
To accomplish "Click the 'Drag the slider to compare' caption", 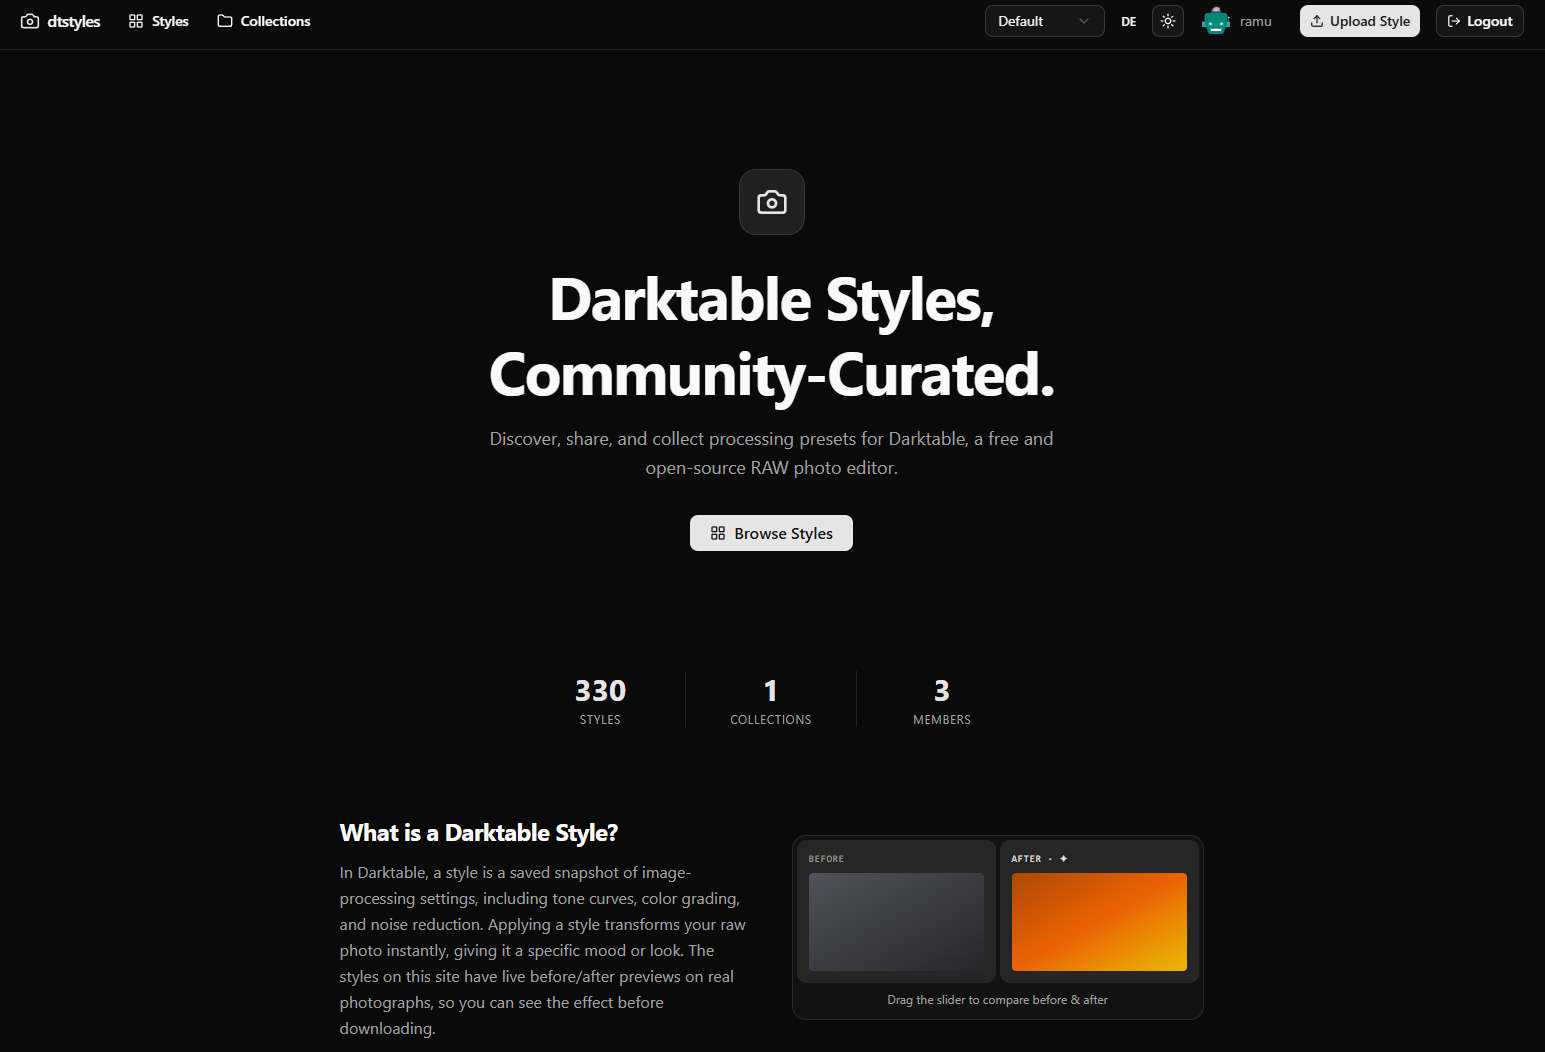I will click(997, 1000).
